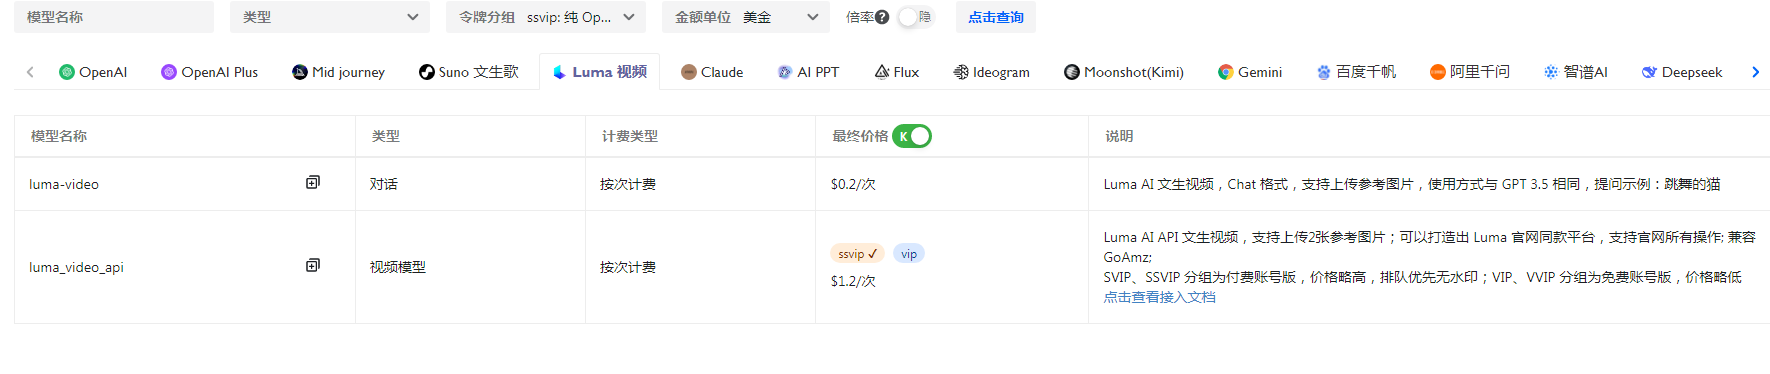Viewport: 1770px width, 374px height.
Task: Click the Flux logo icon
Action: (x=882, y=72)
